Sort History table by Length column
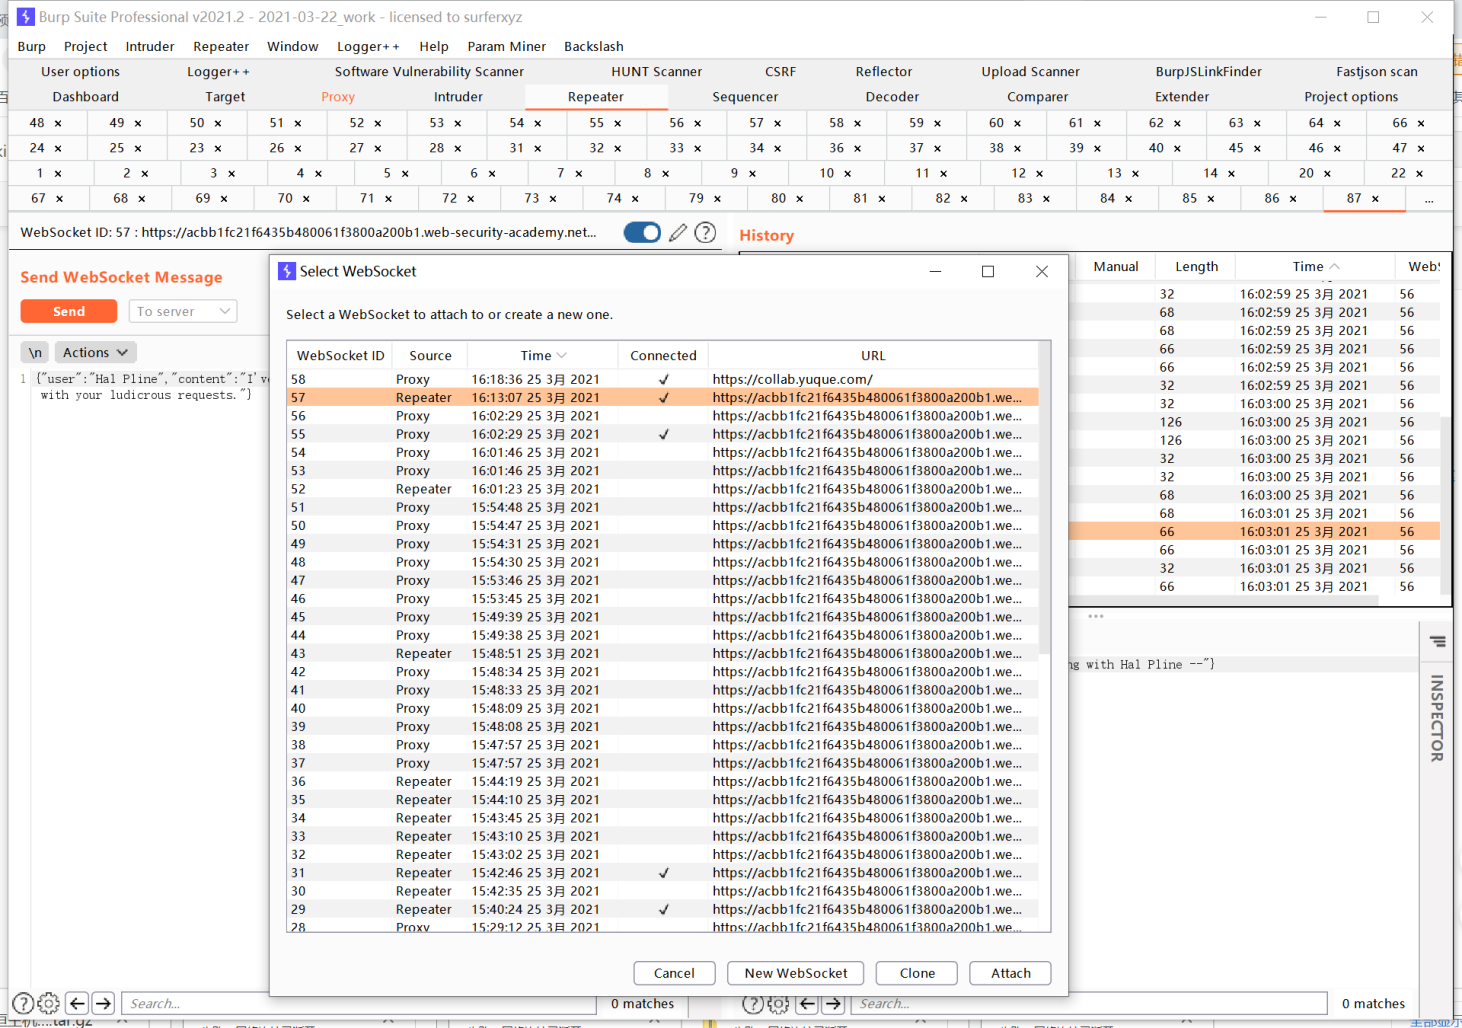 (x=1196, y=266)
